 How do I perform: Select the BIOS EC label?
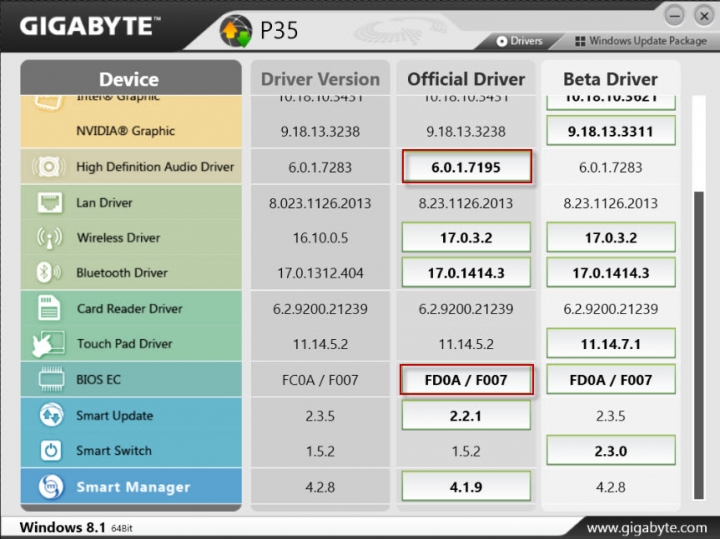click(98, 380)
